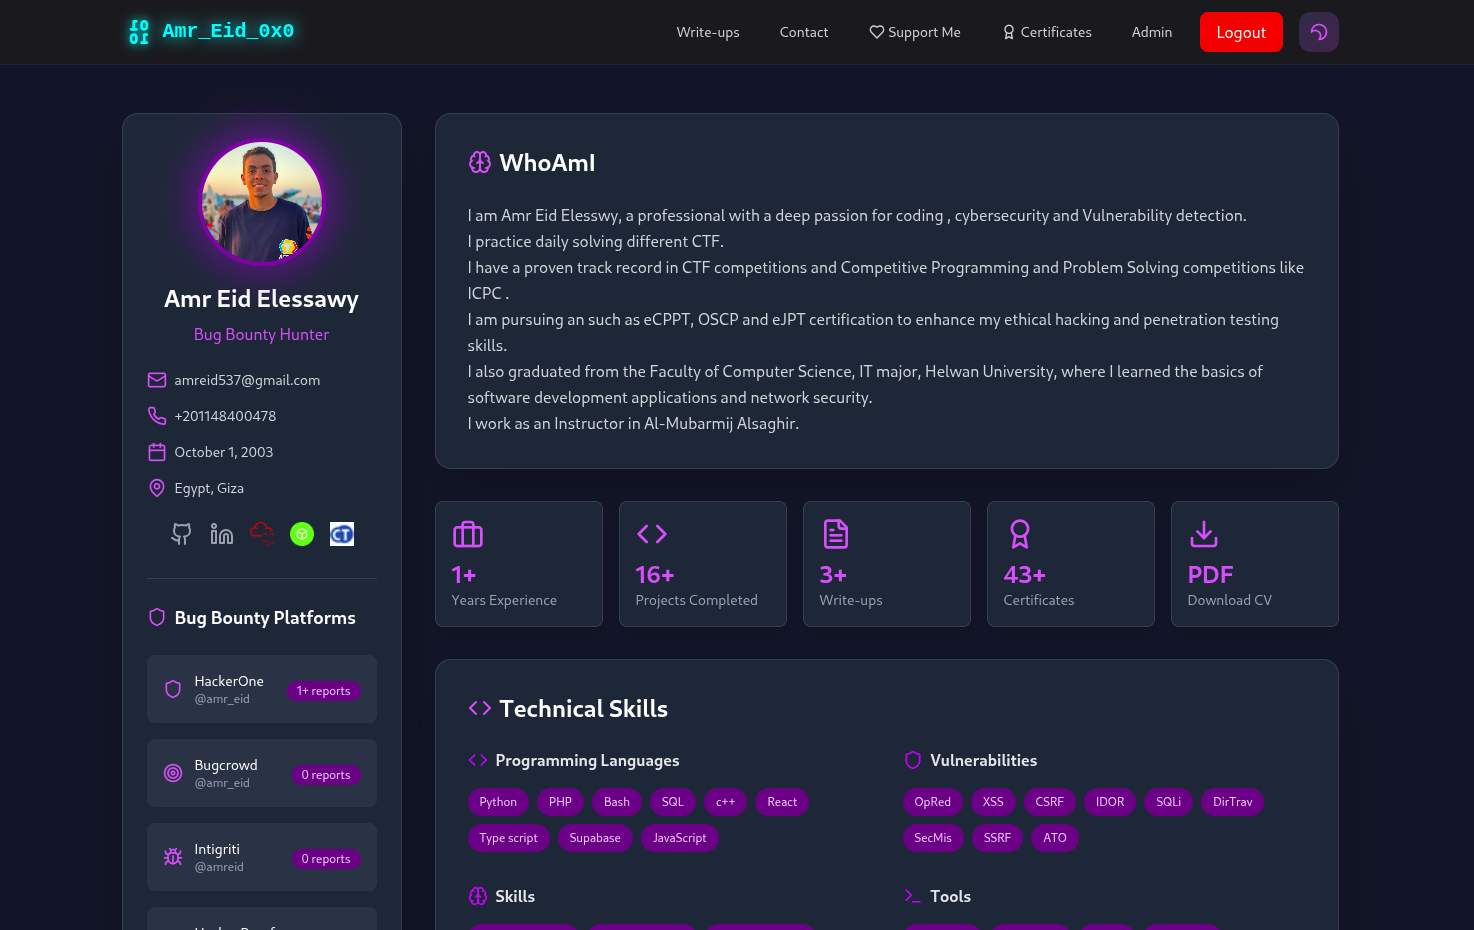
Task: Open the Contact nav item
Action: click(x=804, y=32)
